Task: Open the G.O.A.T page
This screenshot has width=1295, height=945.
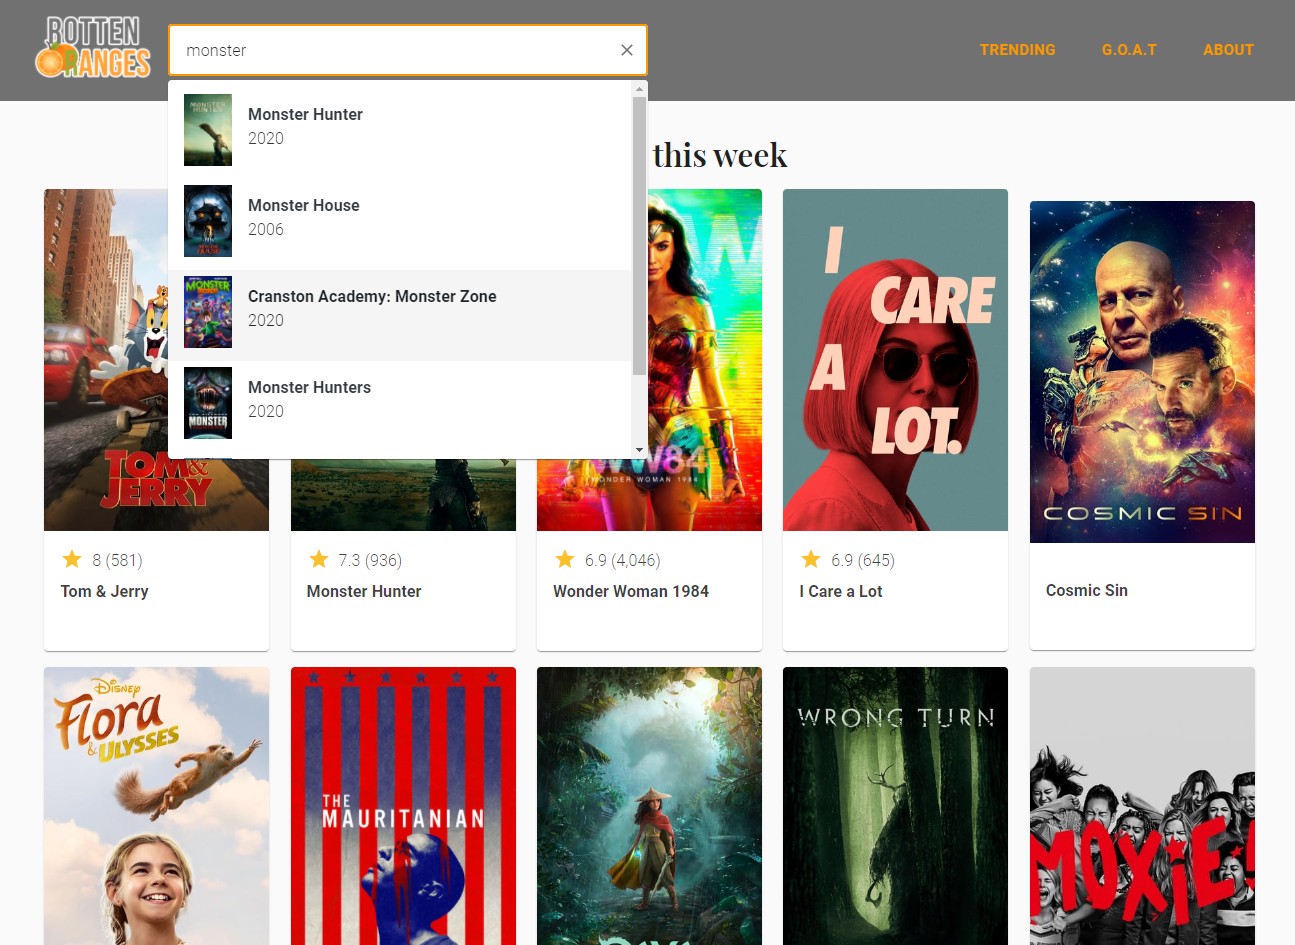Action: pyautogui.click(x=1129, y=50)
